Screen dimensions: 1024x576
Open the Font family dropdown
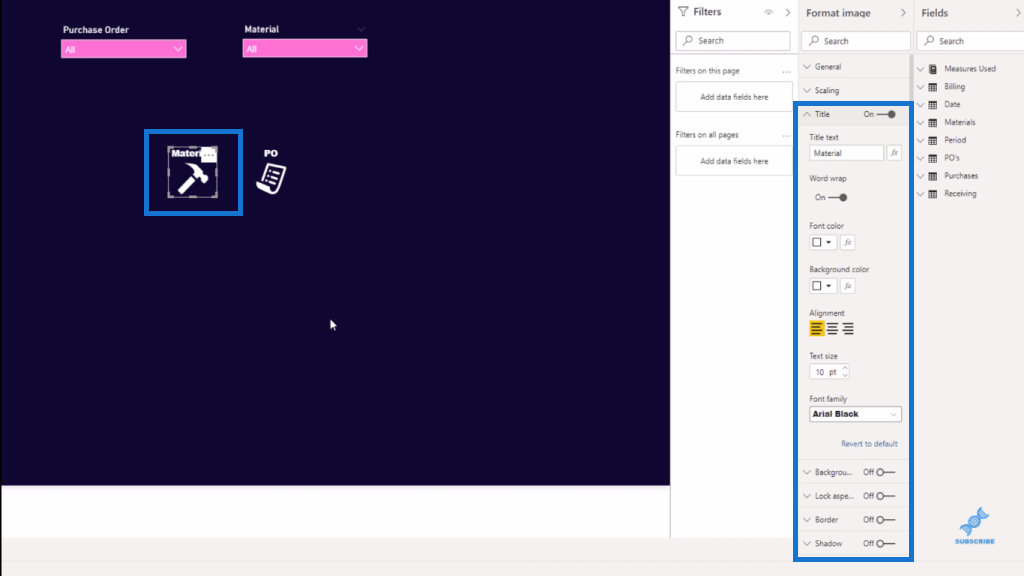[855, 414]
